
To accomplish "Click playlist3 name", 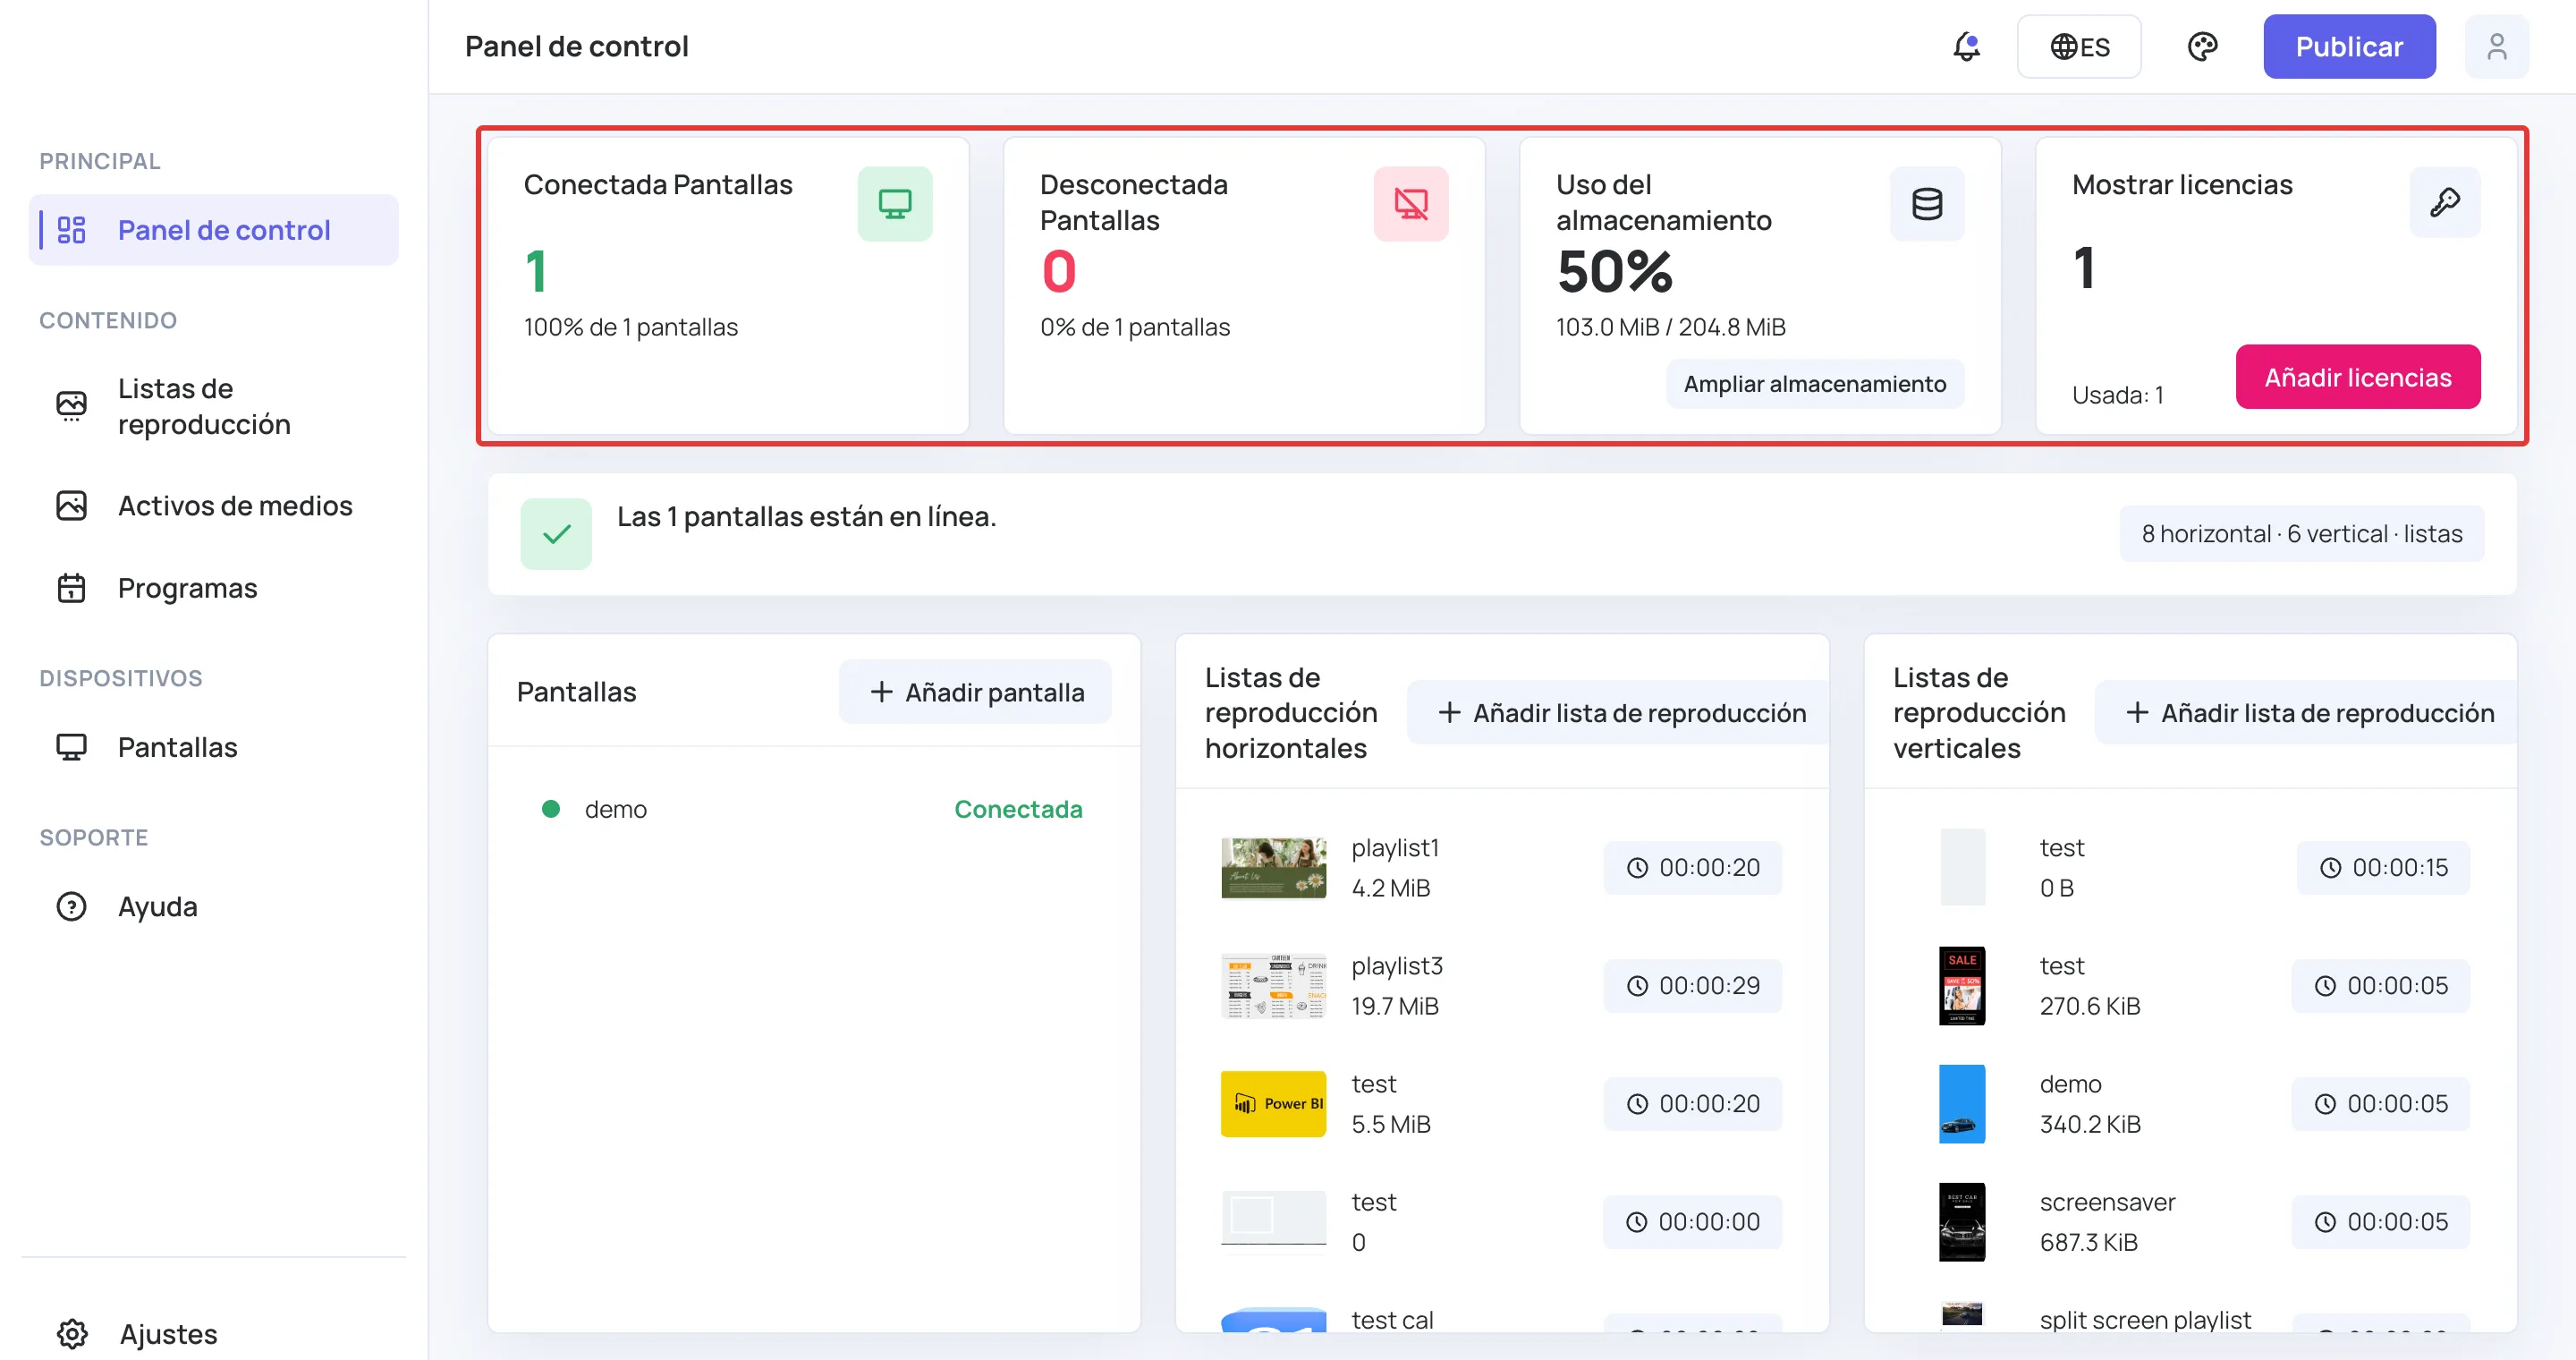I will [1397, 966].
